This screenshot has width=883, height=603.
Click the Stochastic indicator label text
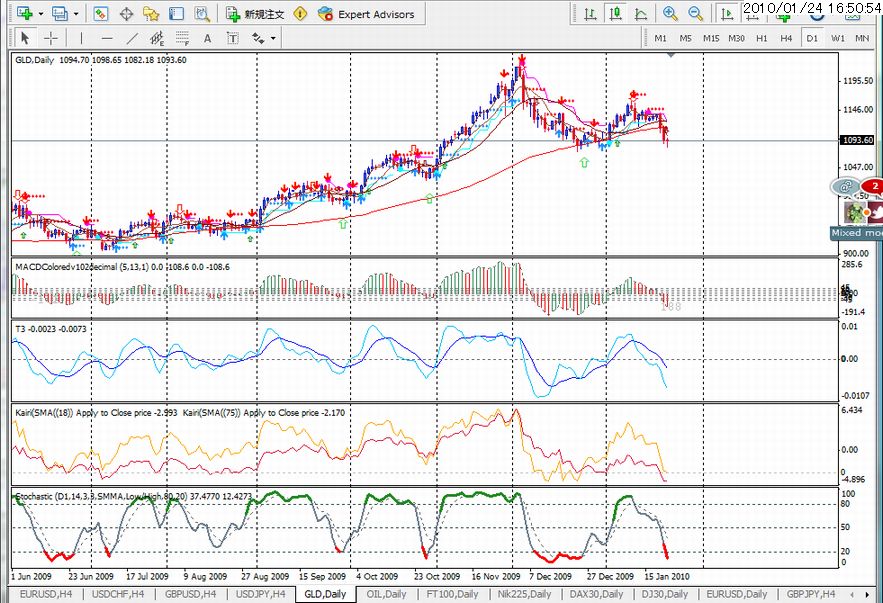pos(133,497)
